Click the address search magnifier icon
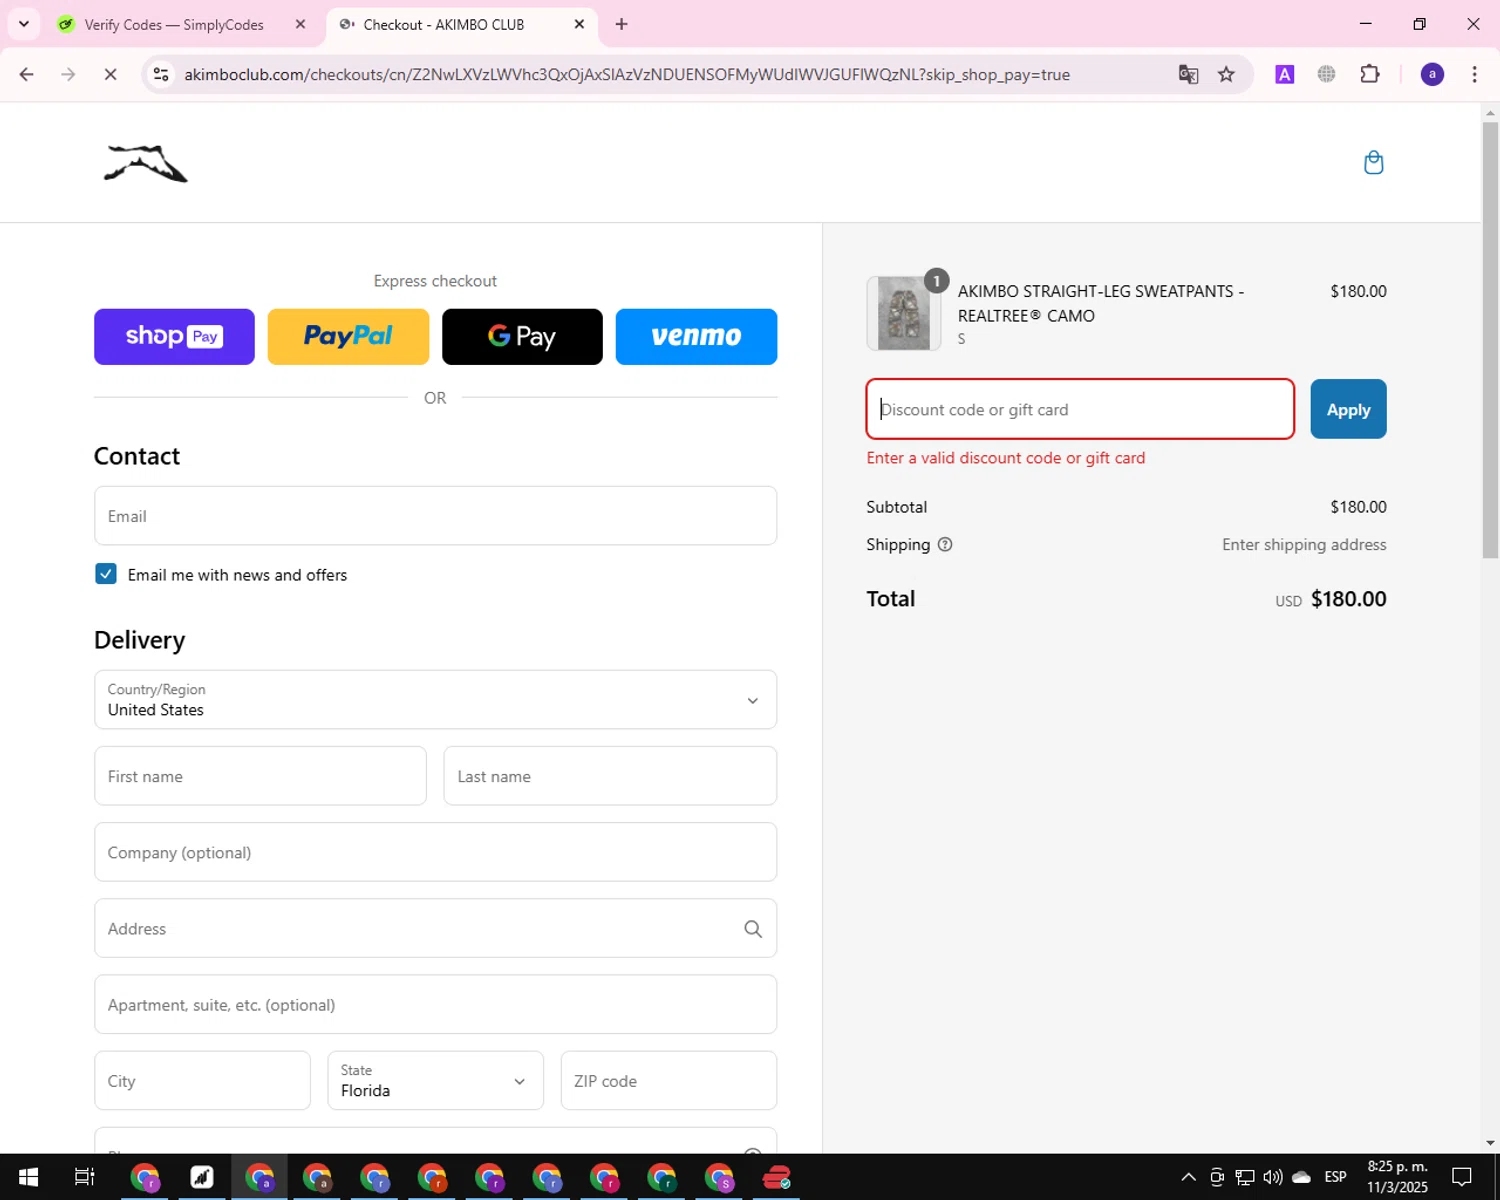1500x1200 pixels. [753, 929]
